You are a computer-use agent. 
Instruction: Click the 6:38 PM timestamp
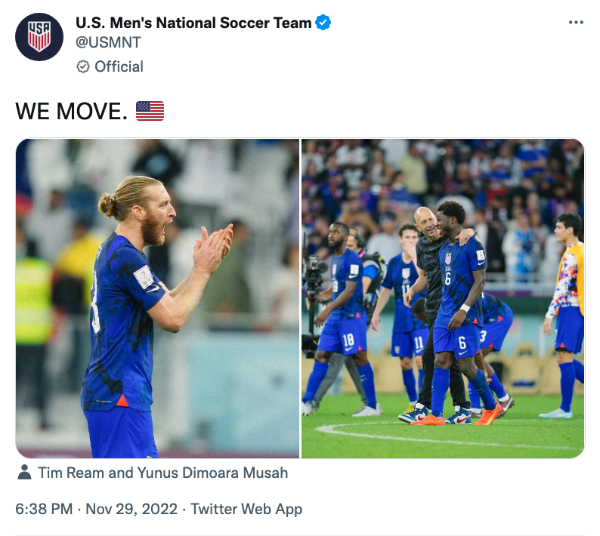pyautogui.click(x=44, y=509)
